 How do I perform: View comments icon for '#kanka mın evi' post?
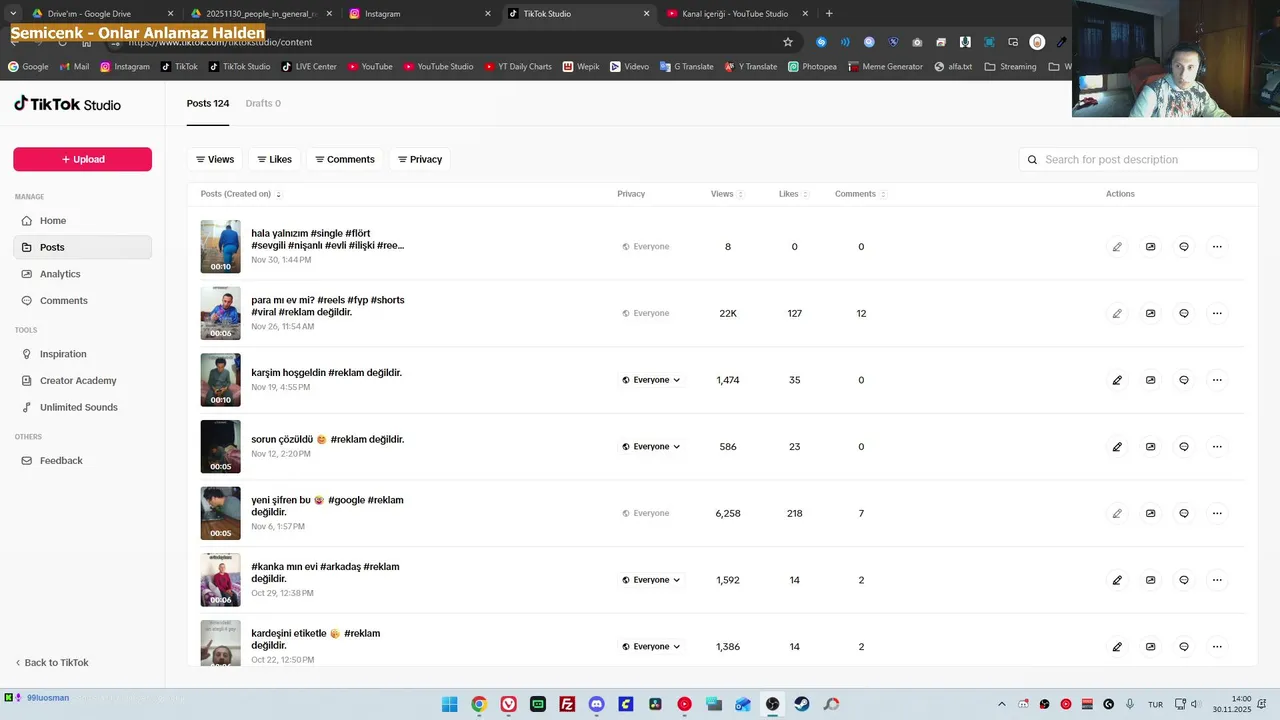tap(1184, 580)
